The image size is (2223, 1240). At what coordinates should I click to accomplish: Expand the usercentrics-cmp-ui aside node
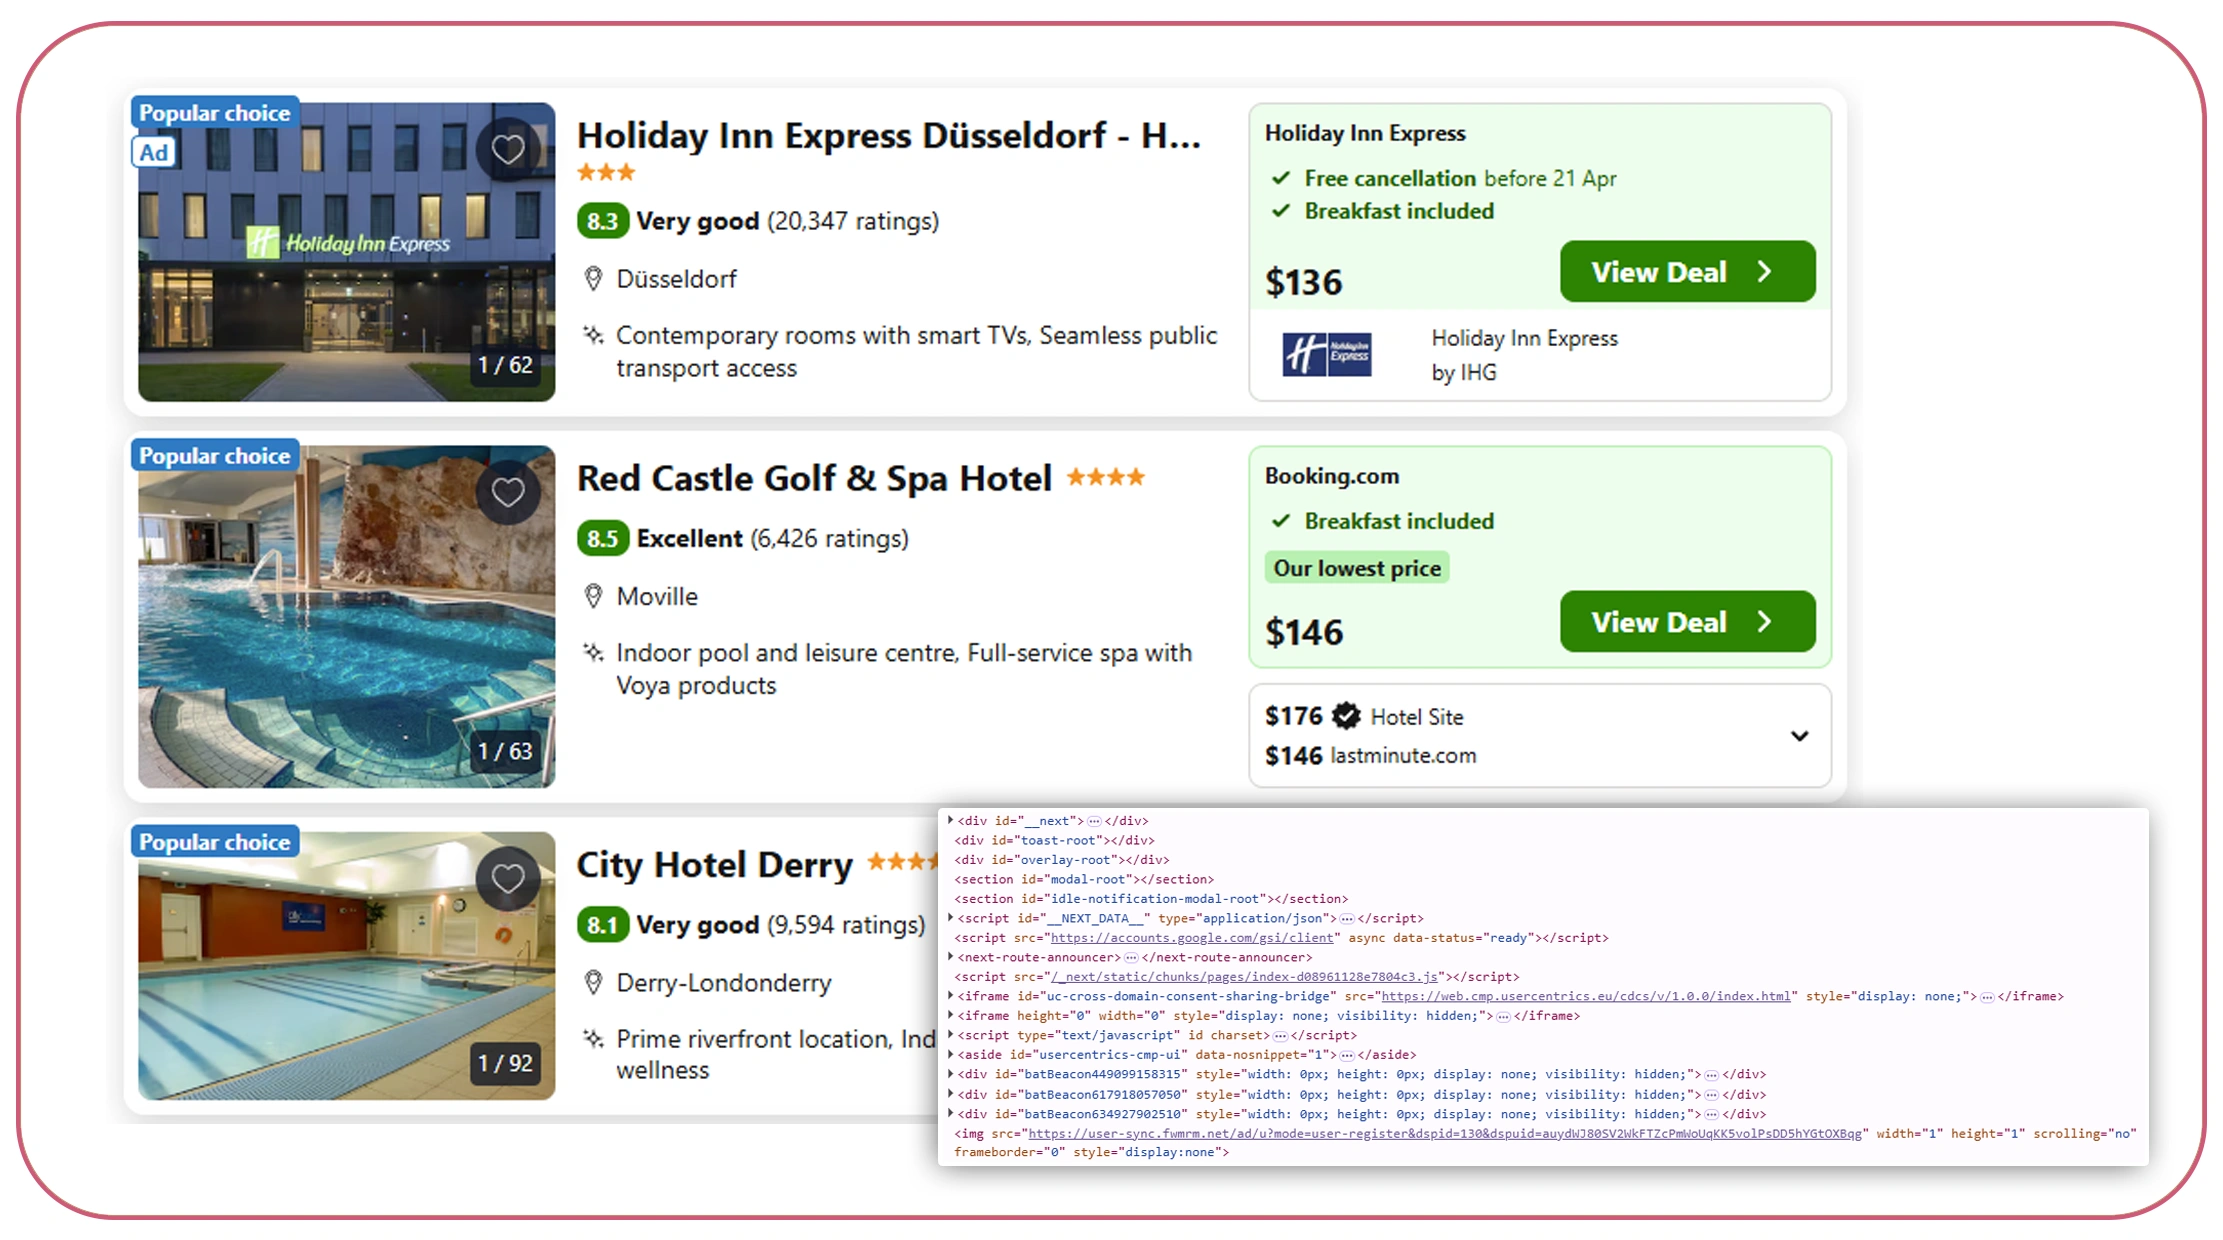click(x=950, y=1055)
